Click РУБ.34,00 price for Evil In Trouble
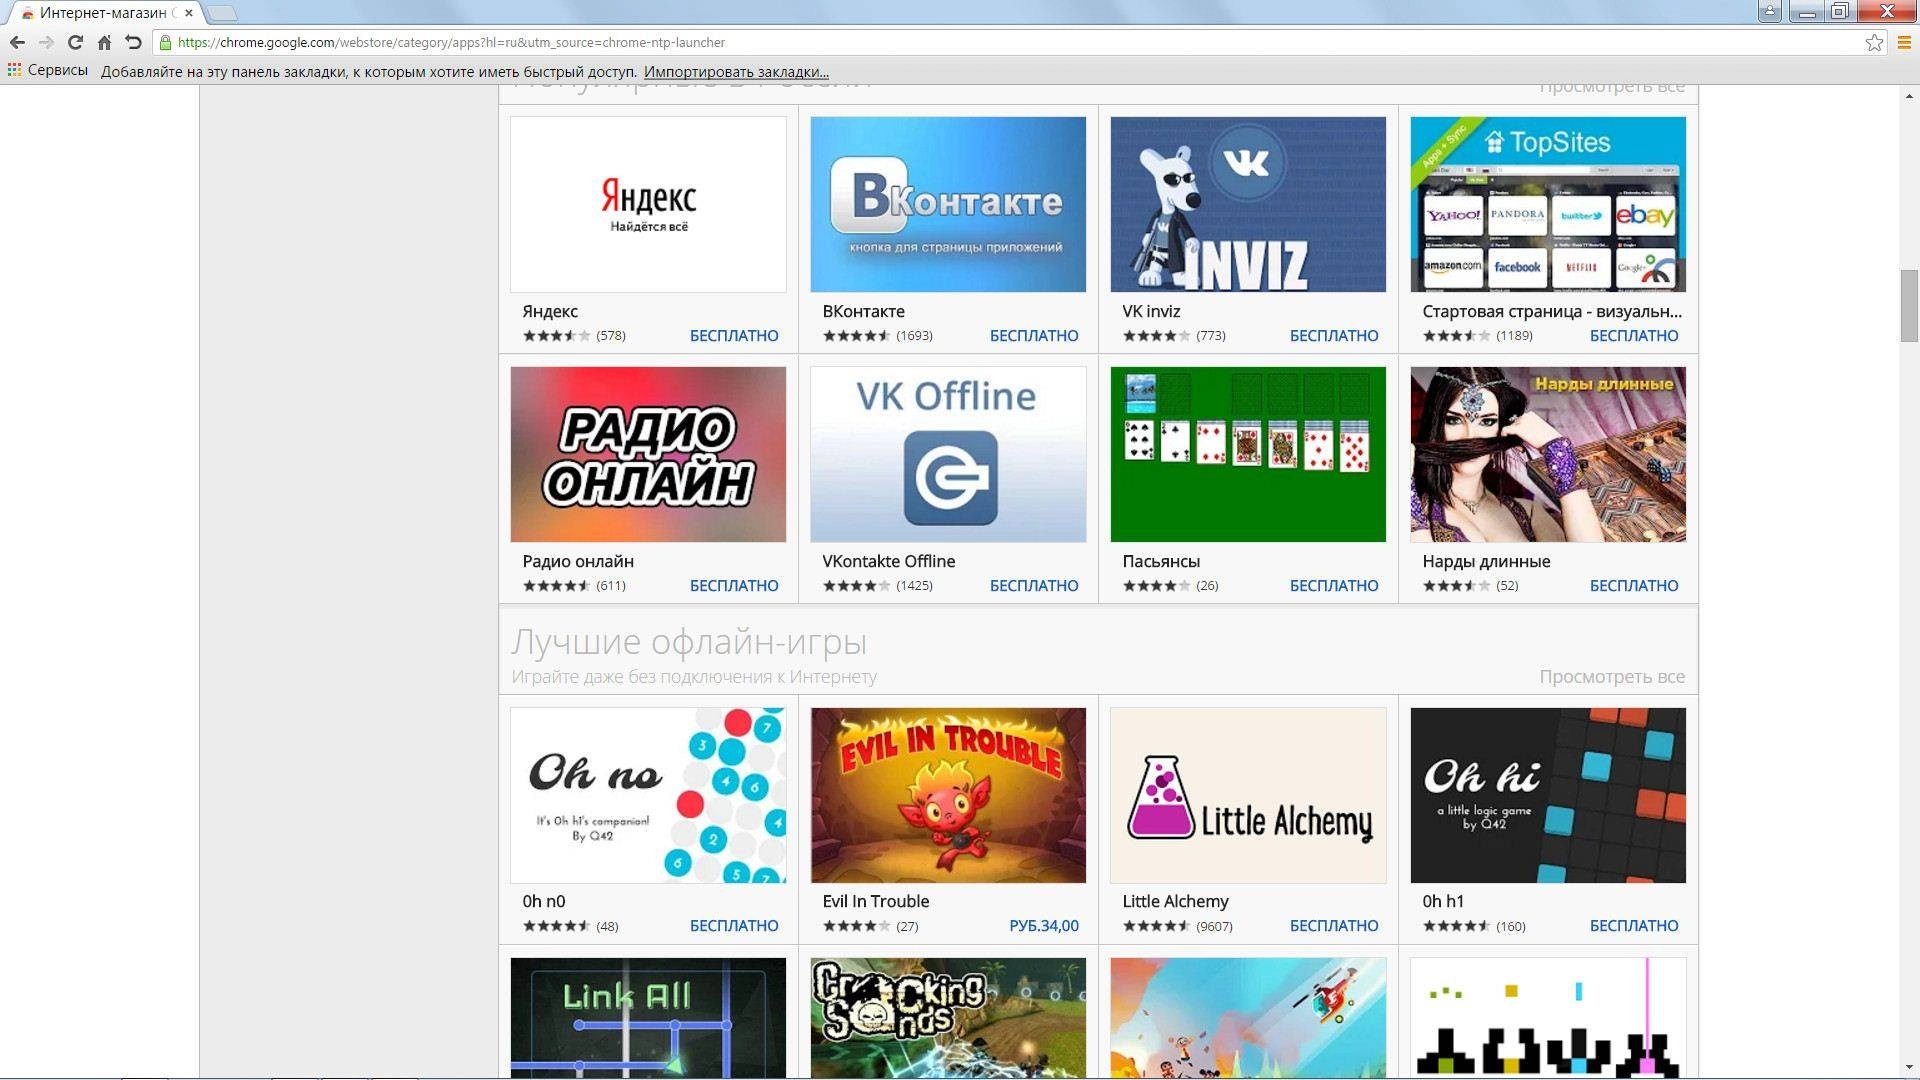Viewport: 1920px width, 1080px height. [1044, 926]
